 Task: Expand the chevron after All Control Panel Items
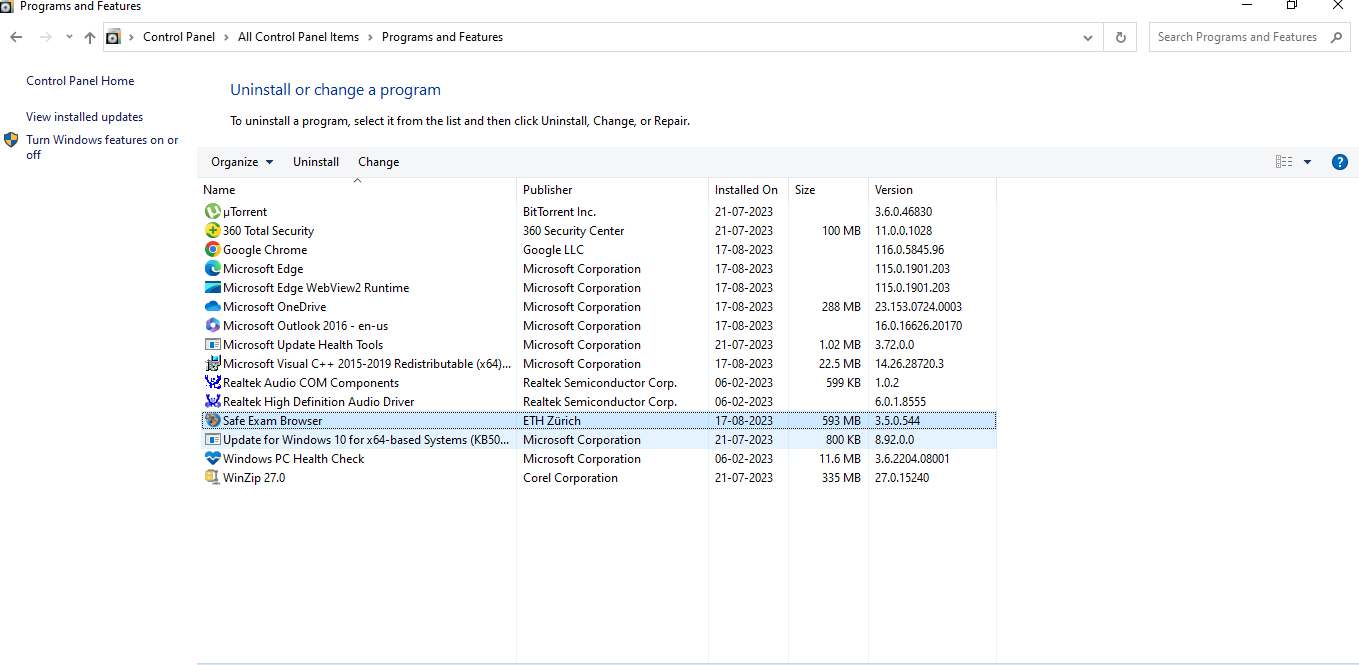pos(370,37)
